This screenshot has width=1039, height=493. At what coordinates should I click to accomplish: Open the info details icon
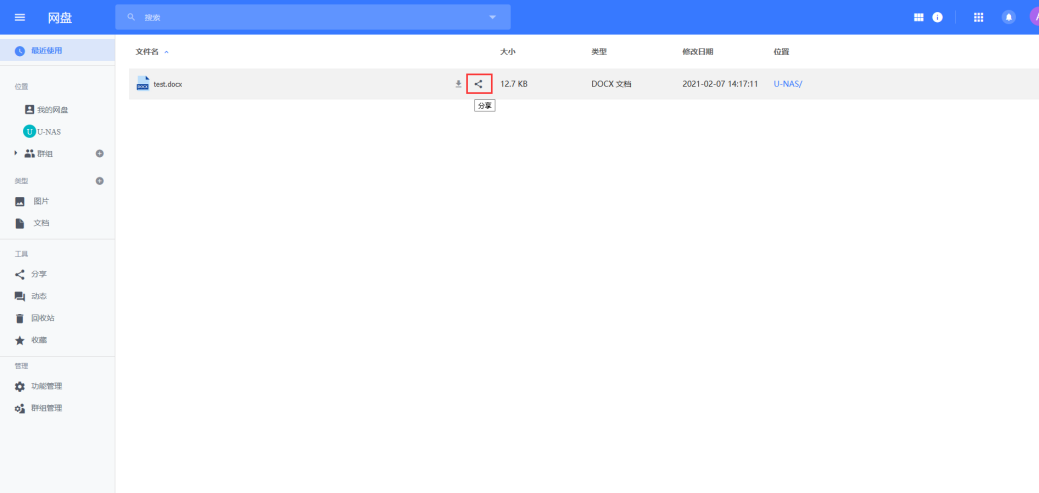938,17
